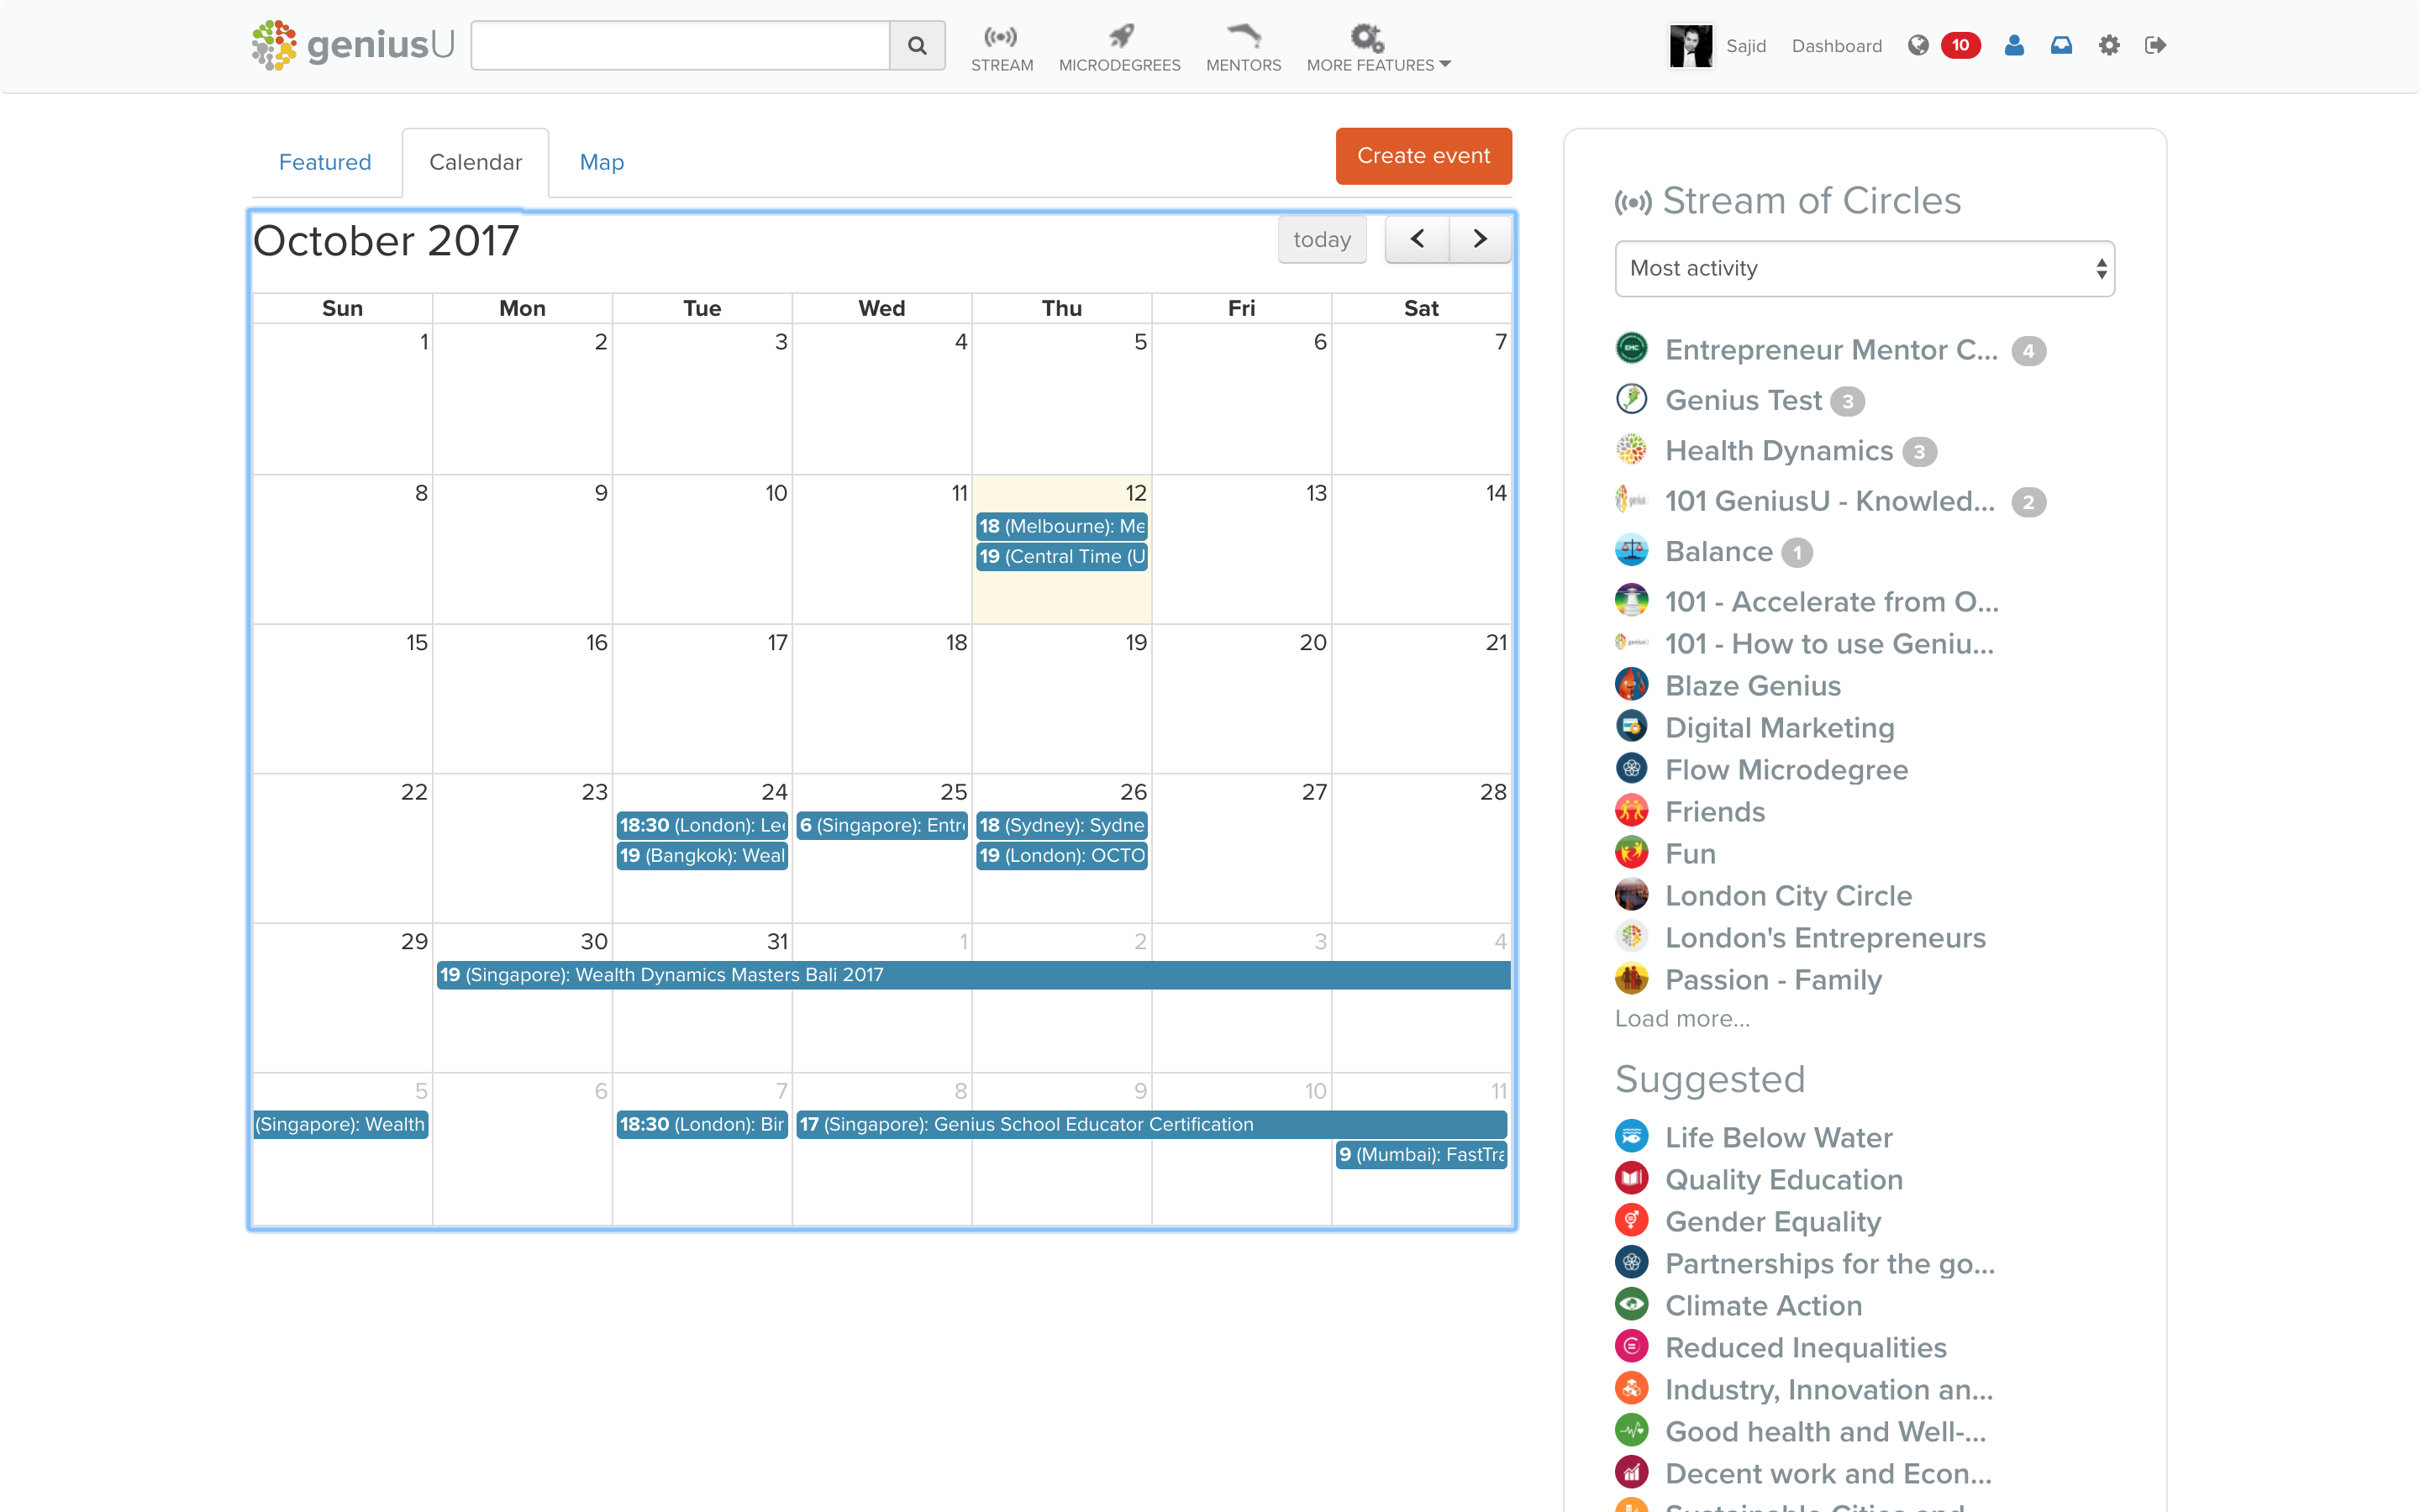Open 18 (Sydney) event on Oct 26
The width and height of the screenshot is (2420, 1512).
tap(1061, 825)
